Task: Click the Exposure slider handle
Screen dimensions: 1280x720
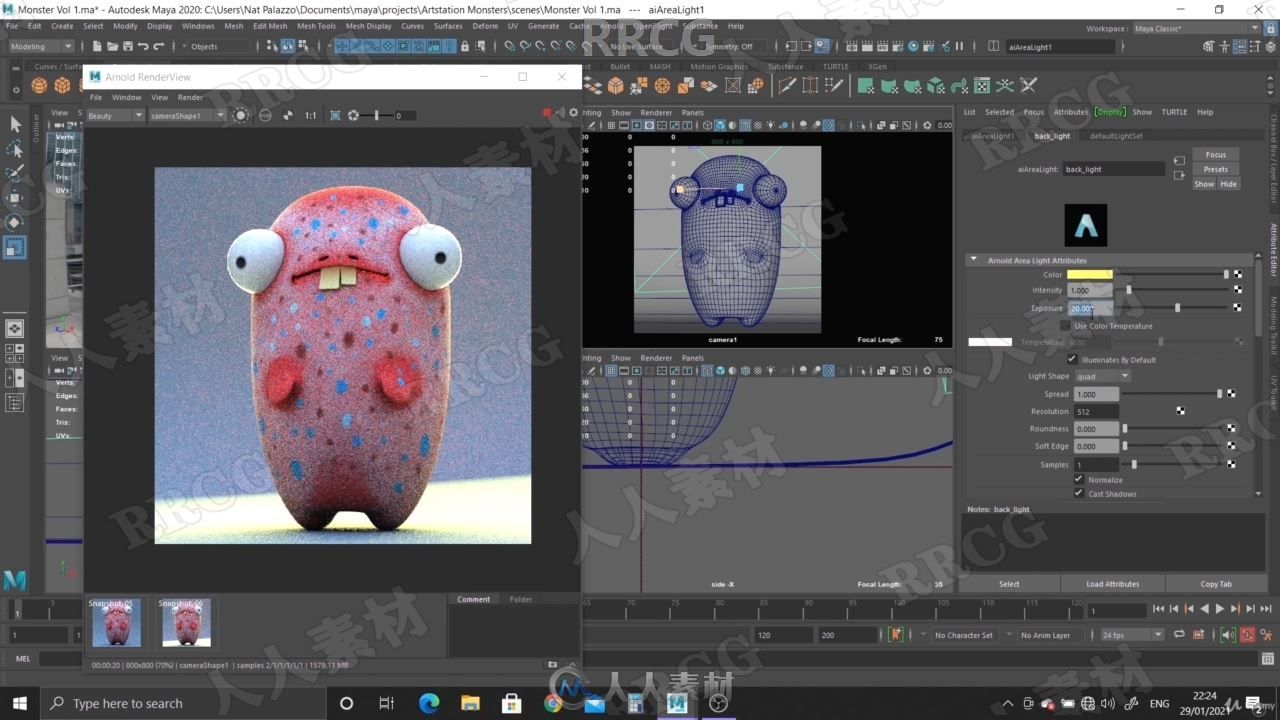Action: [1177, 308]
